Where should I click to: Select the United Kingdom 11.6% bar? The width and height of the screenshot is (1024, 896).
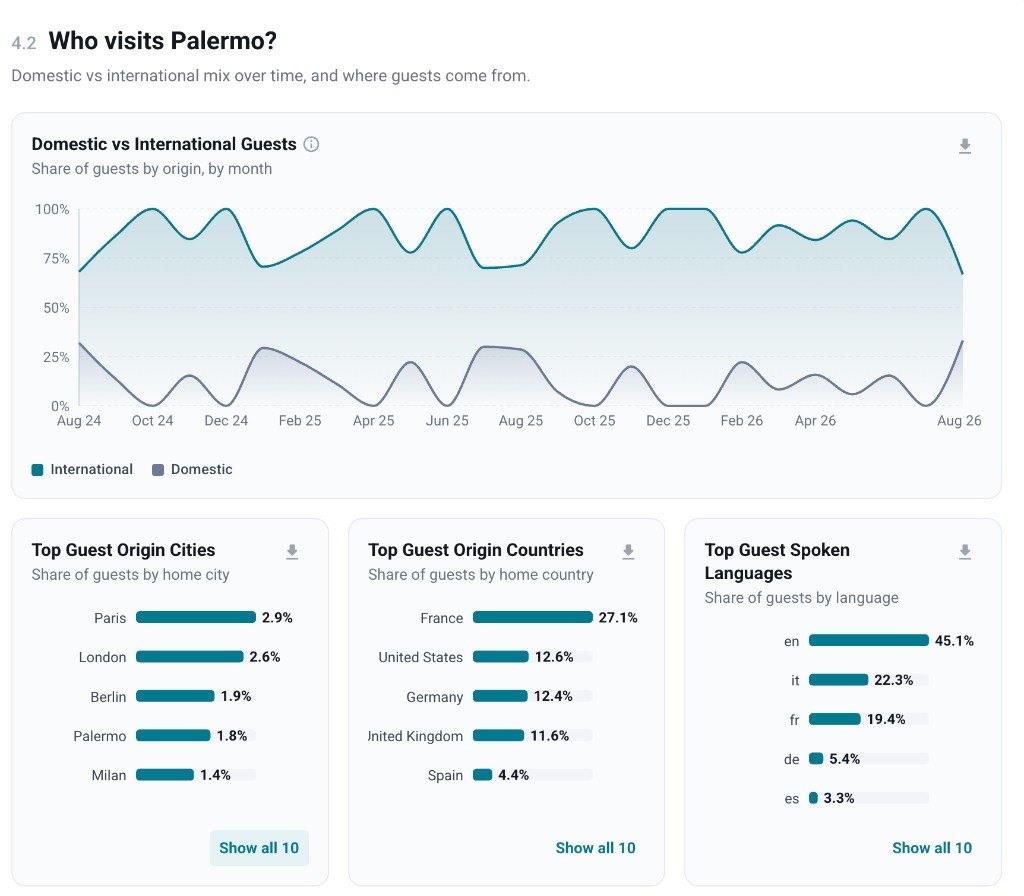point(498,735)
